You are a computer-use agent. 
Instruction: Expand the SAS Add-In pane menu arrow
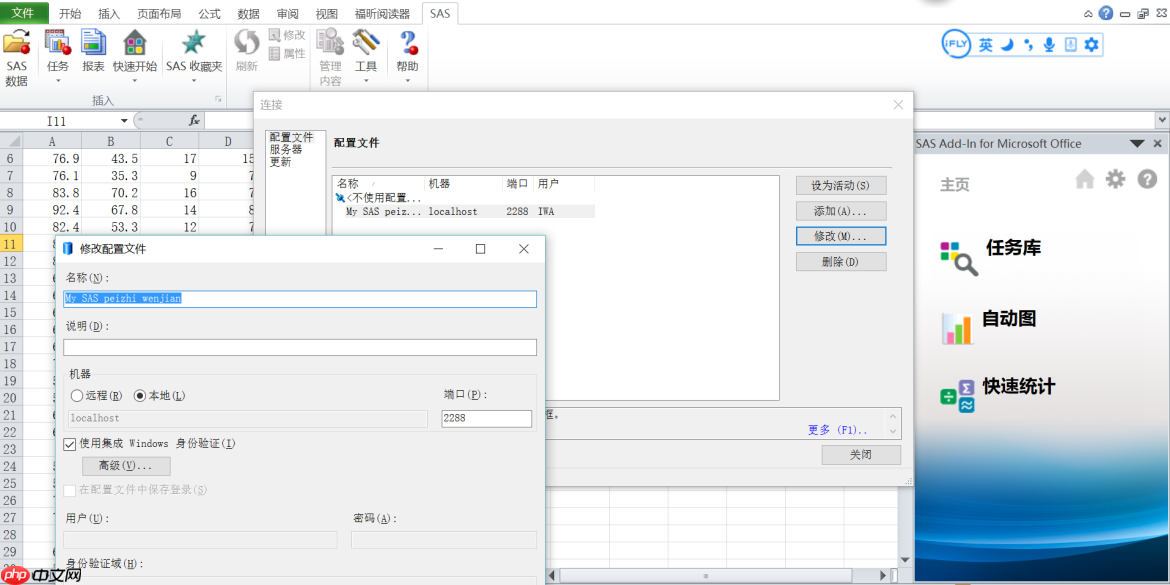[1137, 144]
